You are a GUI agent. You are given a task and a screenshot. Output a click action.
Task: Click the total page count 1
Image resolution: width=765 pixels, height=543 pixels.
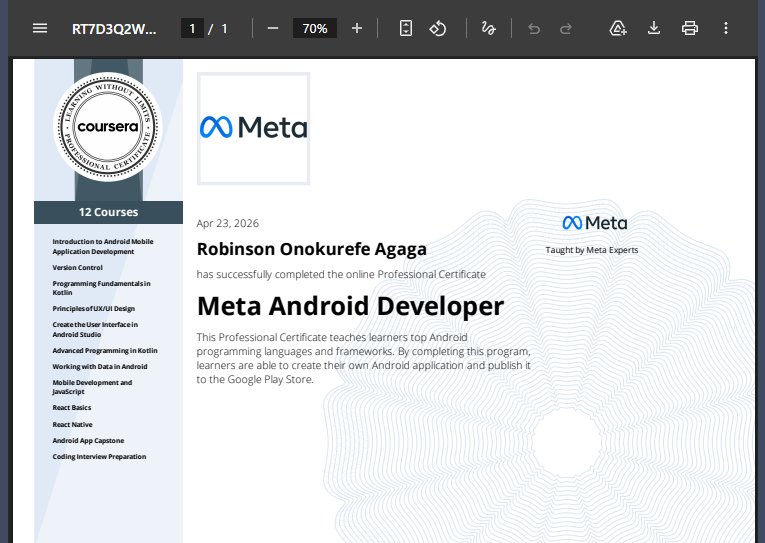224,29
